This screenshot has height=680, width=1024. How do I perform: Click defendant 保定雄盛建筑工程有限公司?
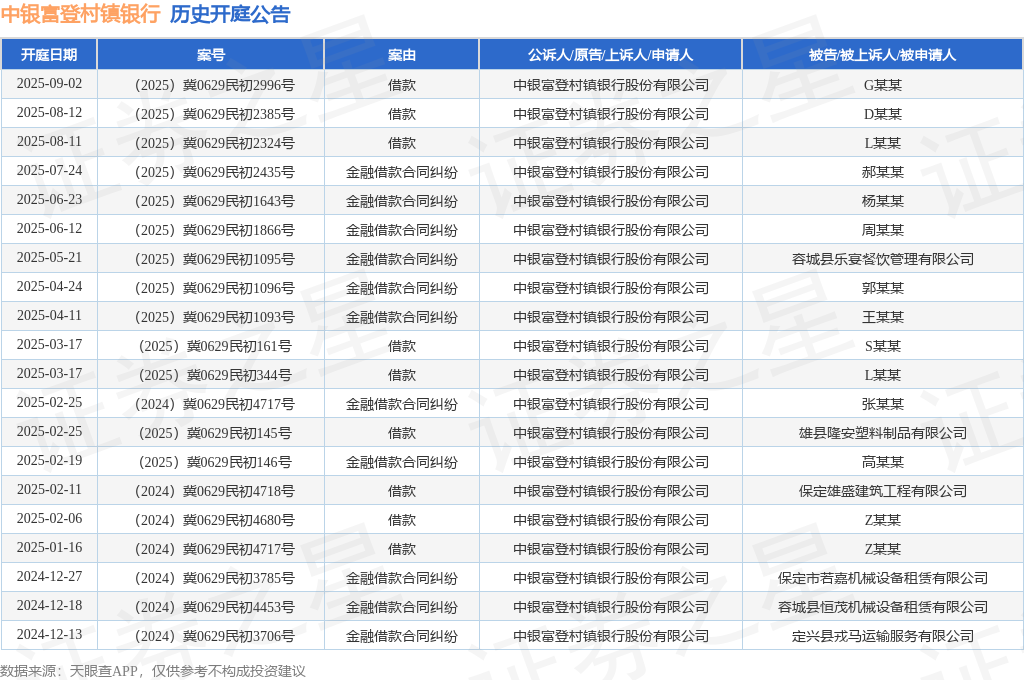tap(882, 491)
